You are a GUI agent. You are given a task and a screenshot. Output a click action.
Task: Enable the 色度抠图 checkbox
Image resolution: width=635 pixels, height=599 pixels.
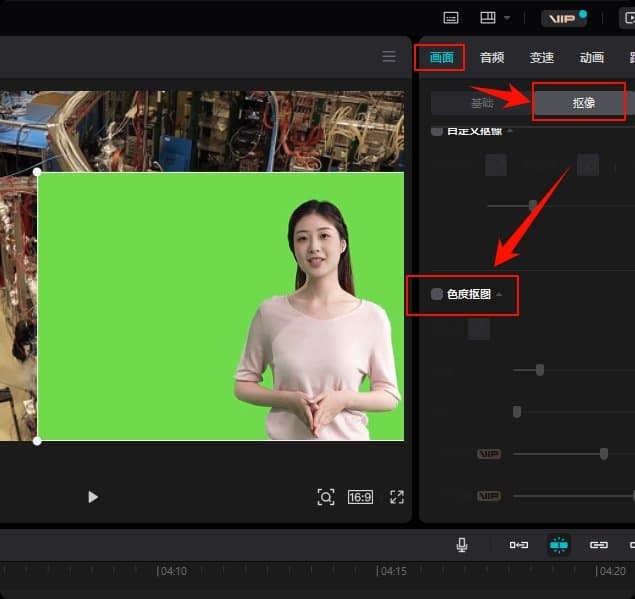coord(436,294)
